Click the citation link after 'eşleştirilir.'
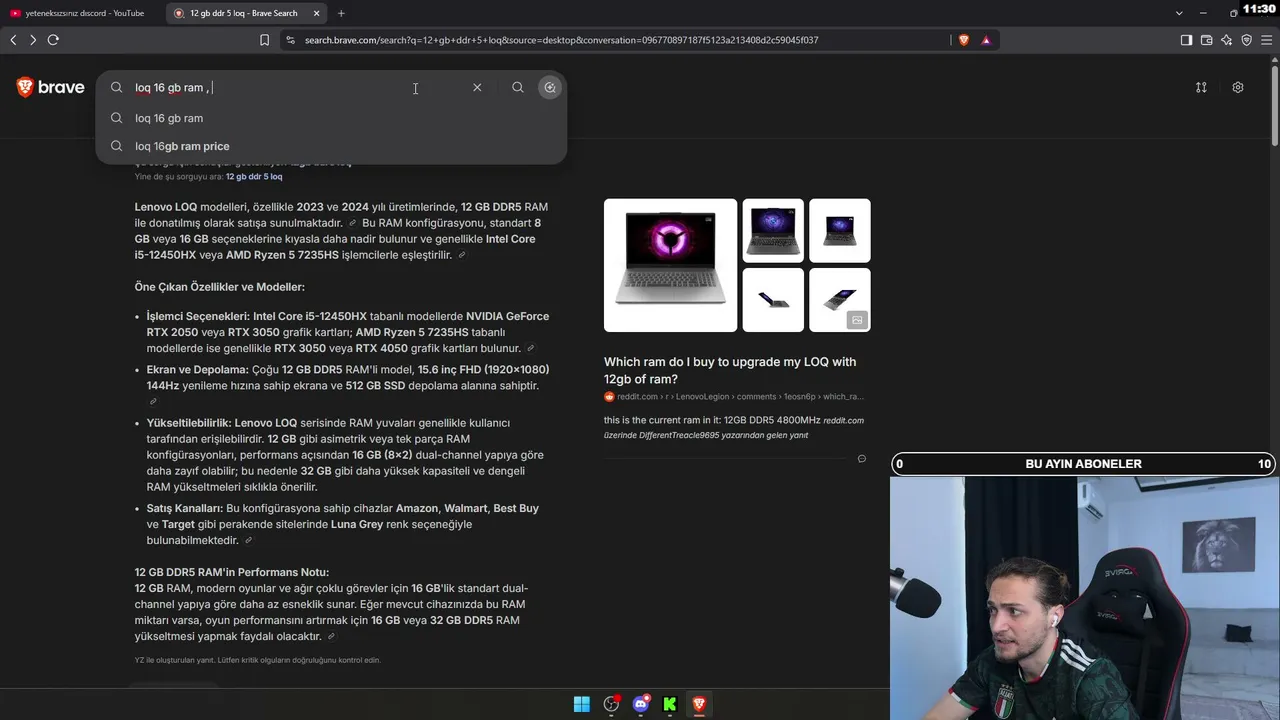The image size is (1280, 720). point(461,255)
